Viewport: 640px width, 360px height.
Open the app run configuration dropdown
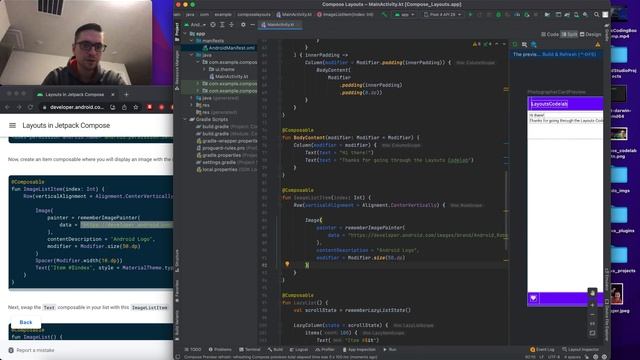point(404,14)
